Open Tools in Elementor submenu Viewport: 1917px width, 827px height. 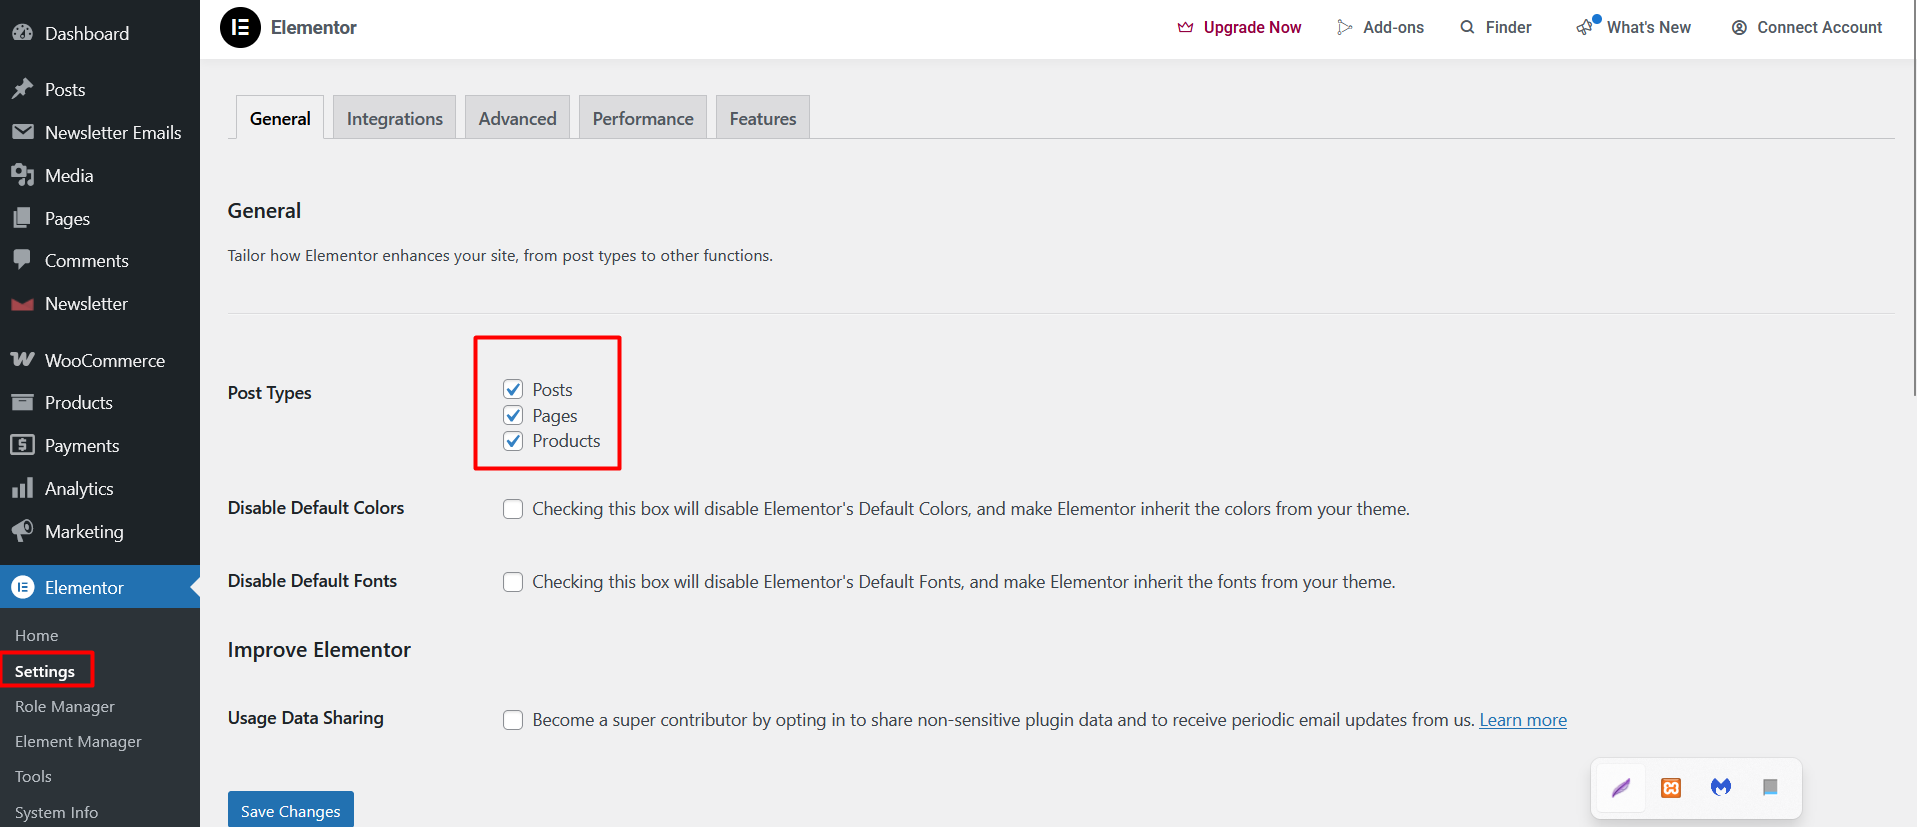tap(33, 776)
